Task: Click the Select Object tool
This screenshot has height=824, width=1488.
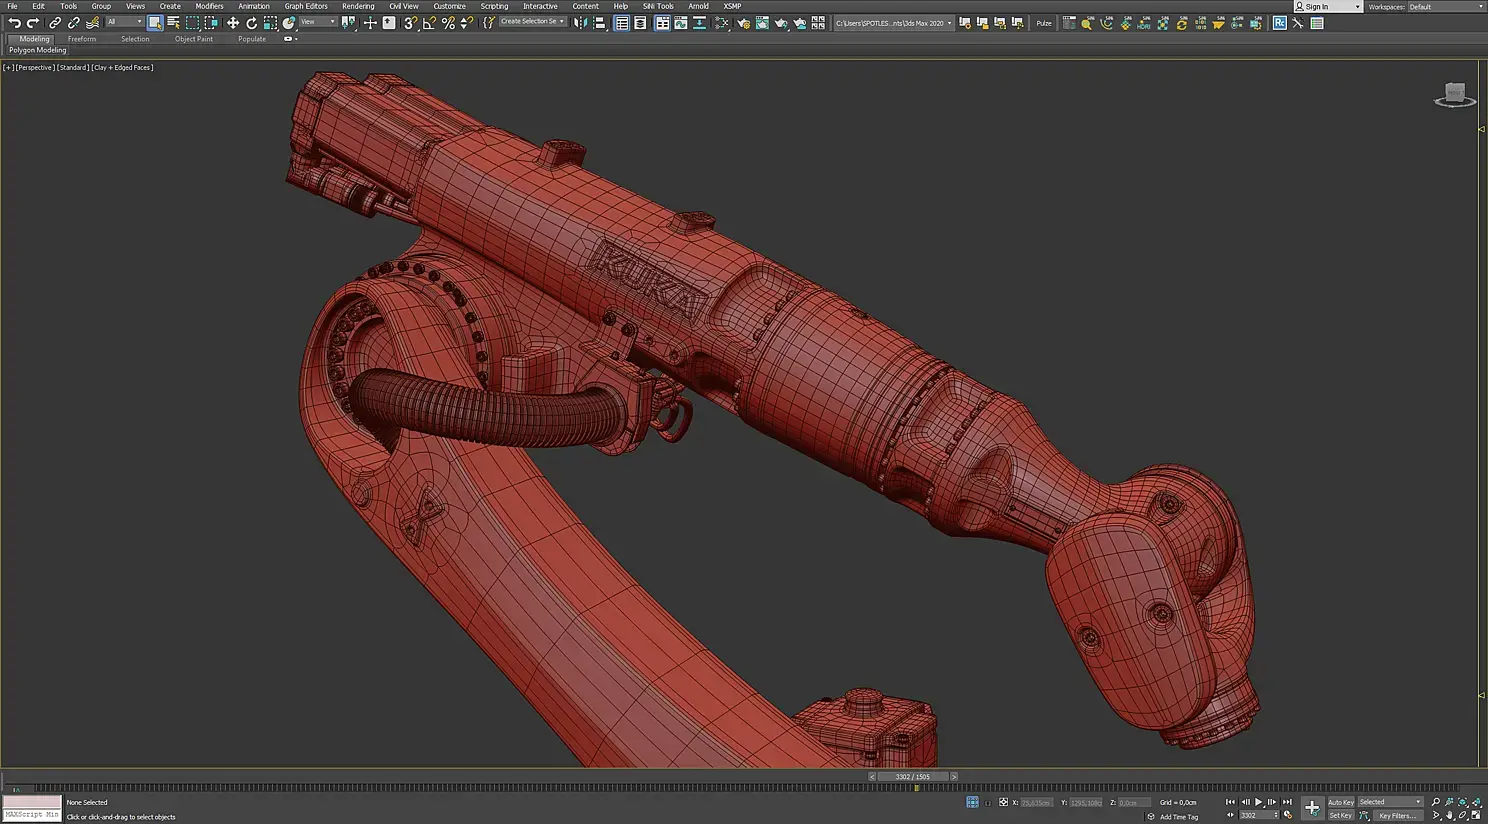Action: (155, 23)
